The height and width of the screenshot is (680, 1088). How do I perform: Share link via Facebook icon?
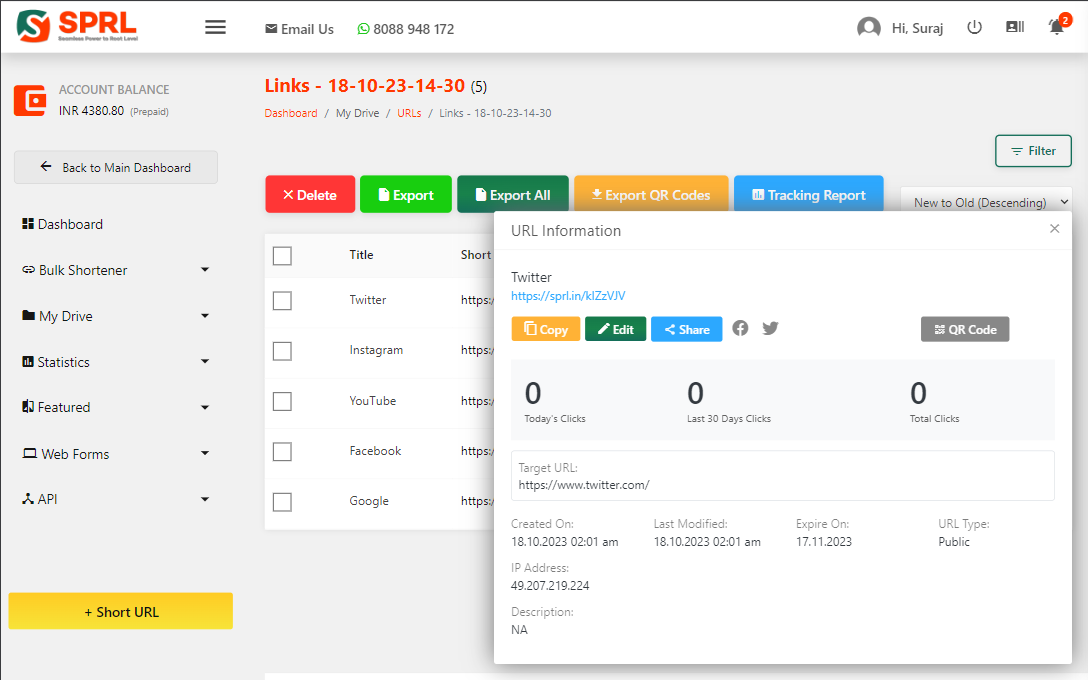coord(740,328)
